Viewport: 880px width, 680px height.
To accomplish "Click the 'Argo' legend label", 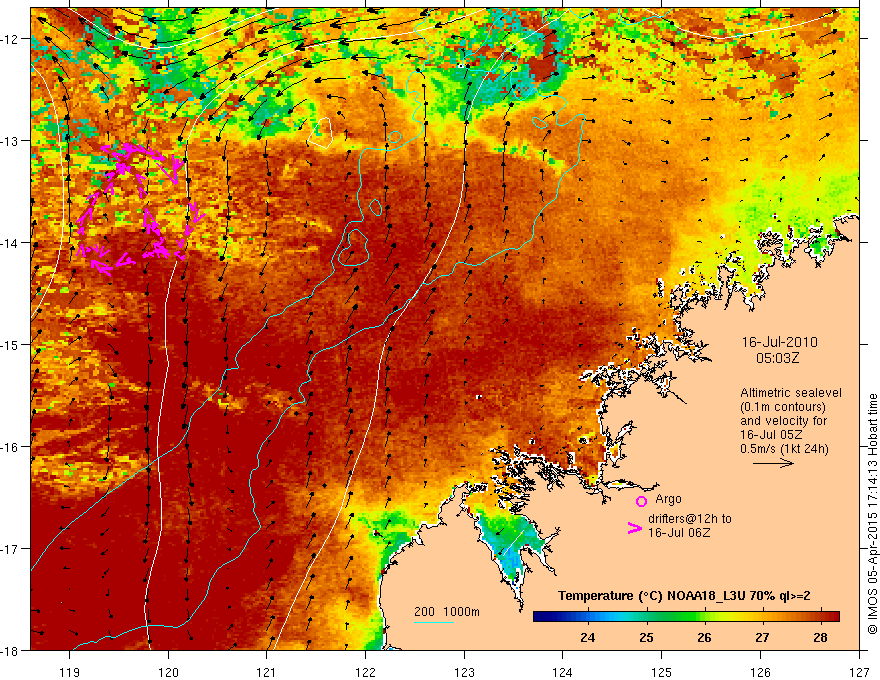I will tap(668, 499).
